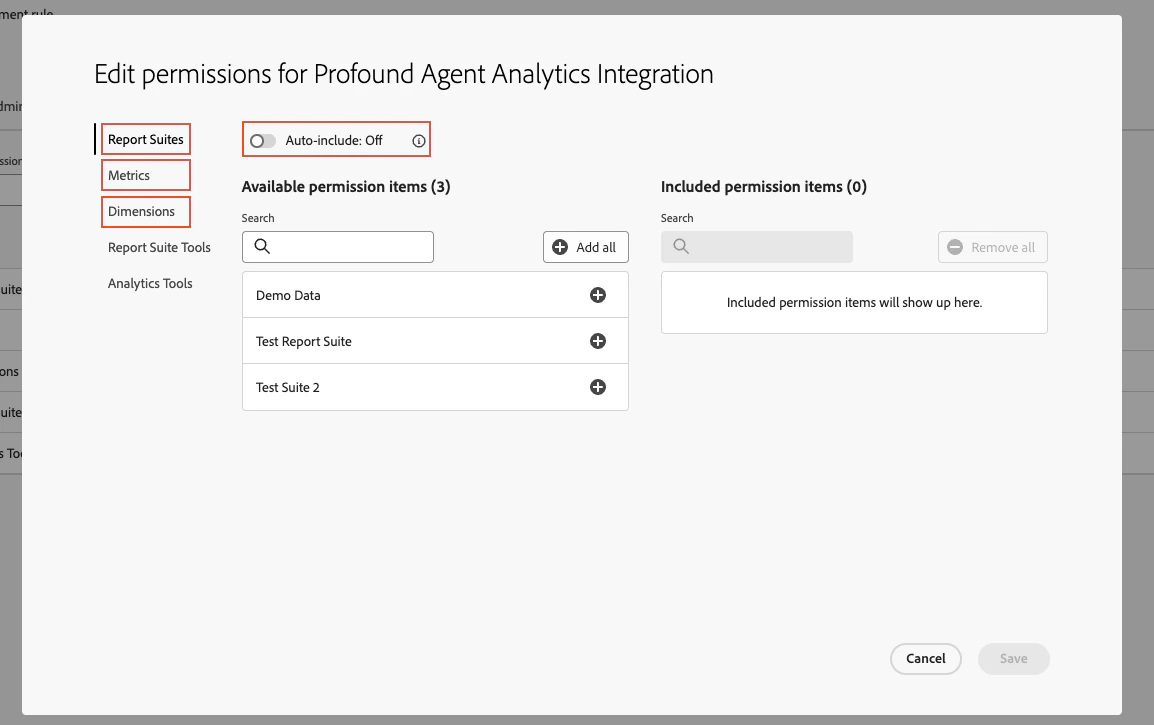Click the Available permission items (3) heading
The height and width of the screenshot is (725, 1154).
[x=346, y=187]
